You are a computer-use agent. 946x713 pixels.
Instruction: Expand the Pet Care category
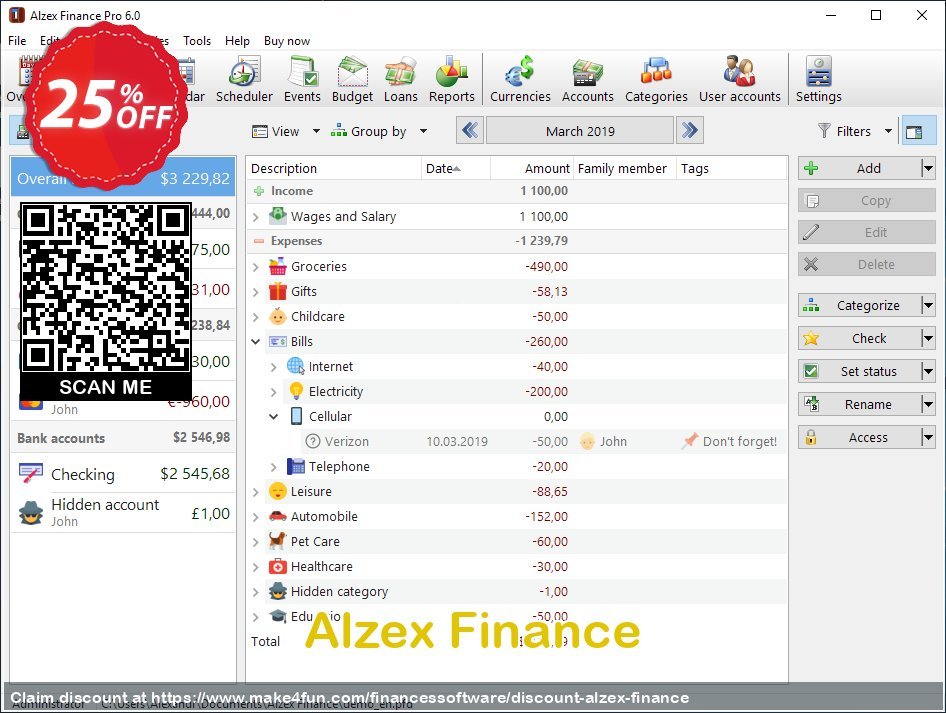click(x=256, y=542)
